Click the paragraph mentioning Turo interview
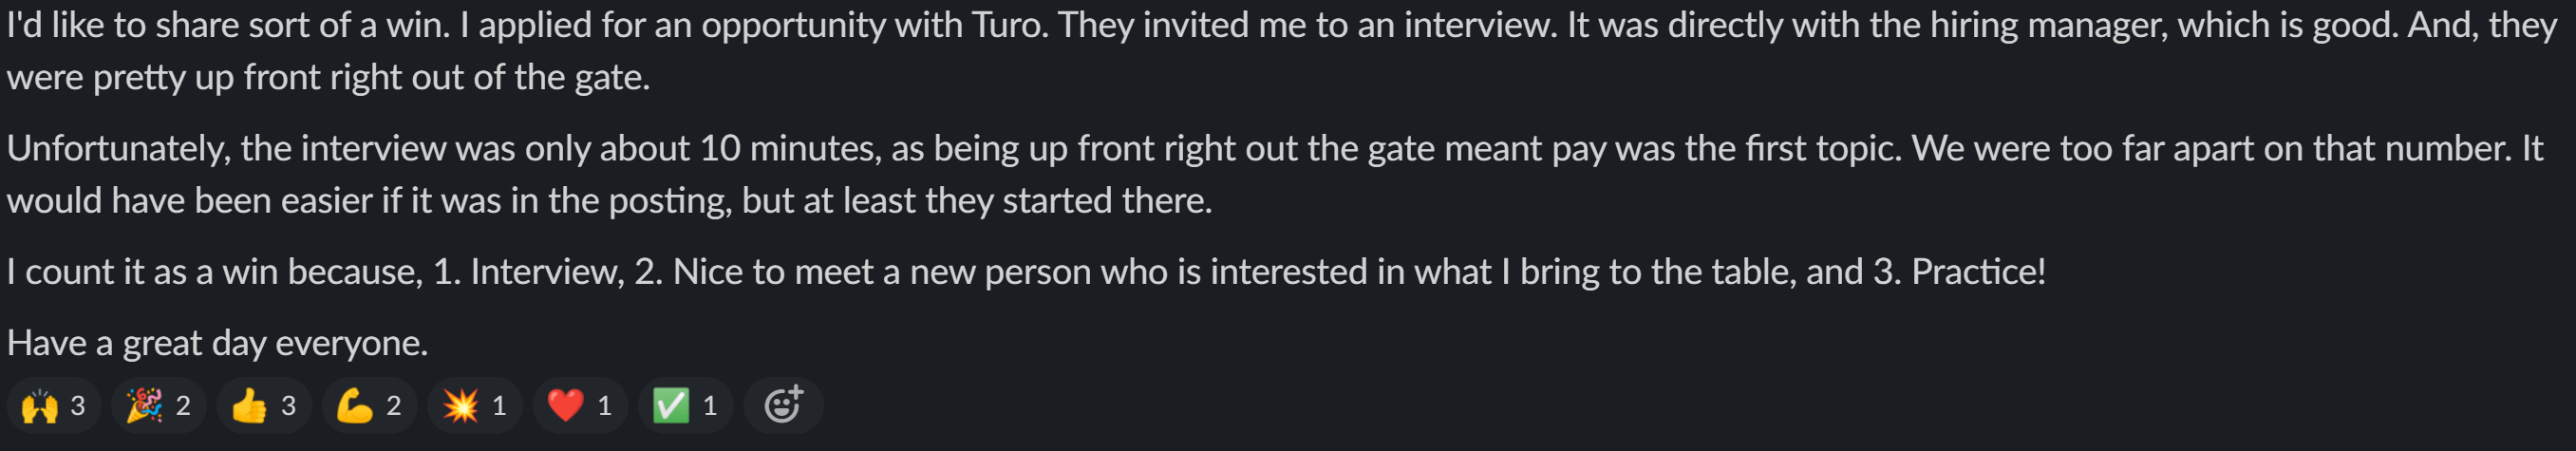 click(x=1282, y=51)
